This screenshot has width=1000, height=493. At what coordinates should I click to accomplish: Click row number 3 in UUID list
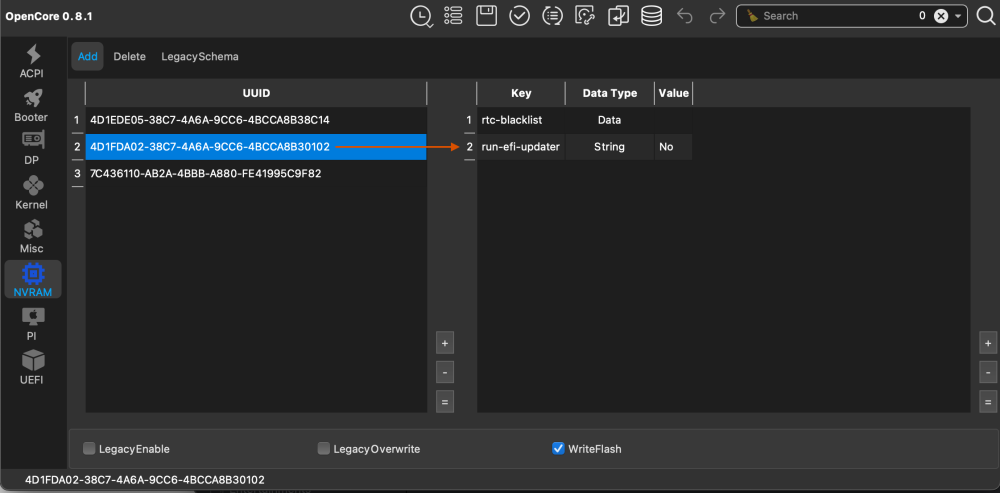point(77,173)
